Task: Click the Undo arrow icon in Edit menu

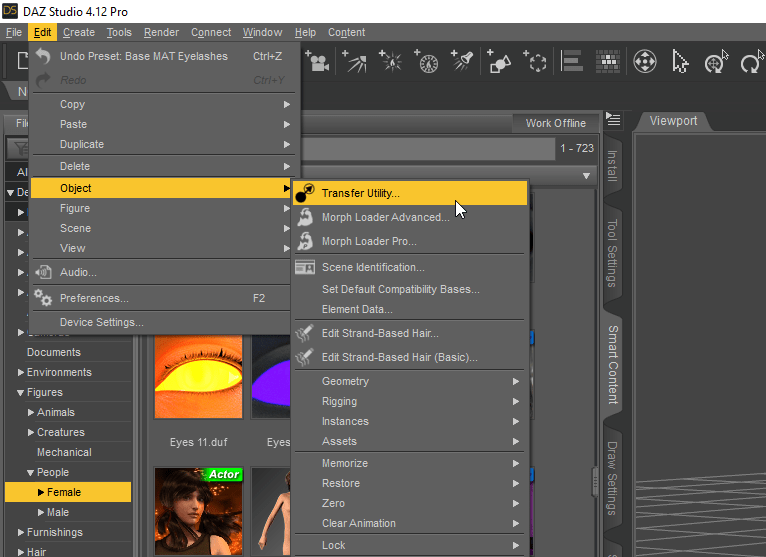Action: point(43,56)
